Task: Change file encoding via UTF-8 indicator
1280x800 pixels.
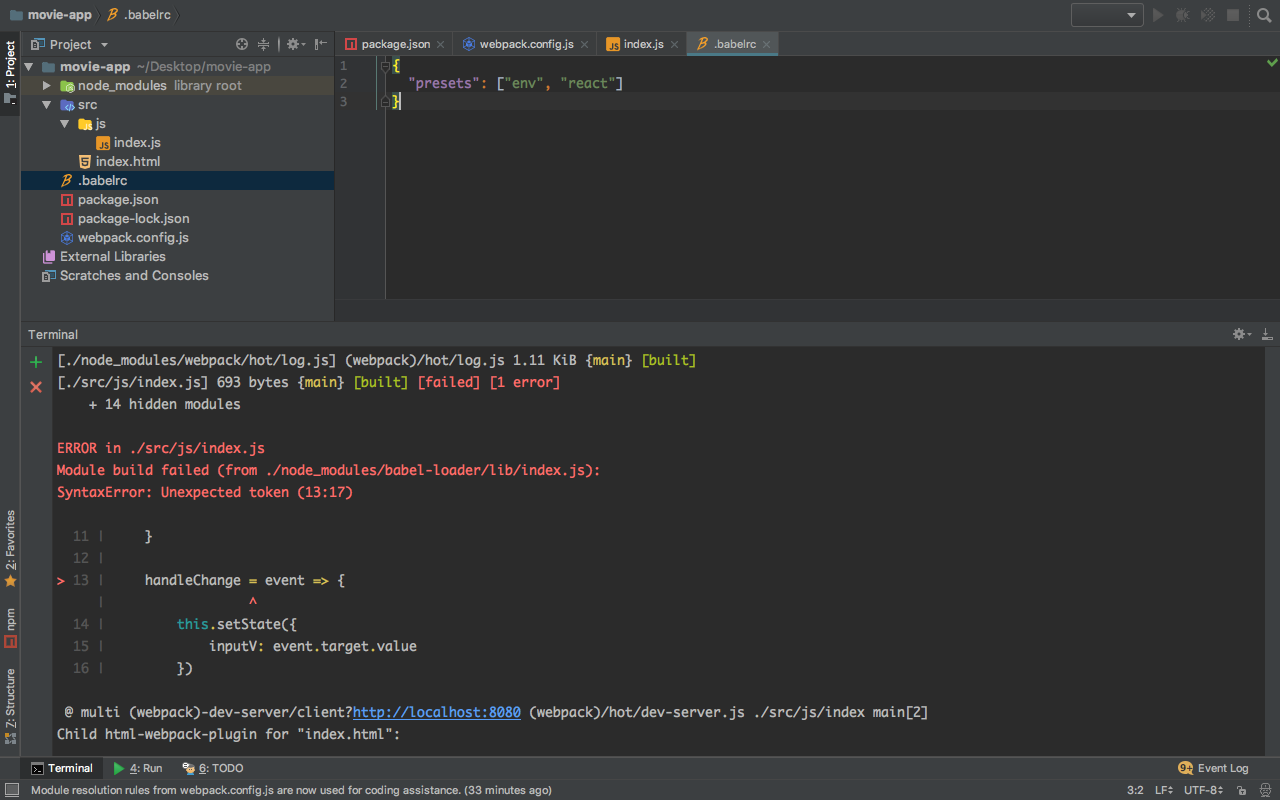Action: coord(1204,790)
